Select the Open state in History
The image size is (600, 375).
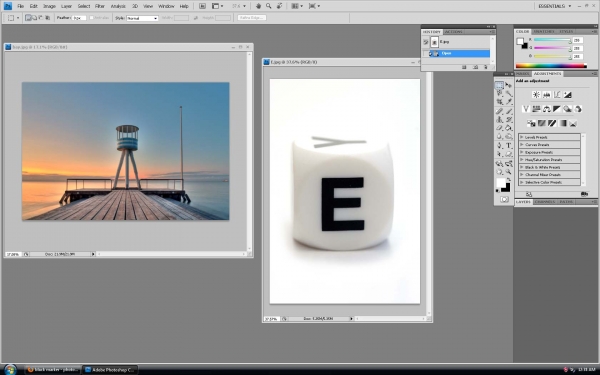pos(459,54)
